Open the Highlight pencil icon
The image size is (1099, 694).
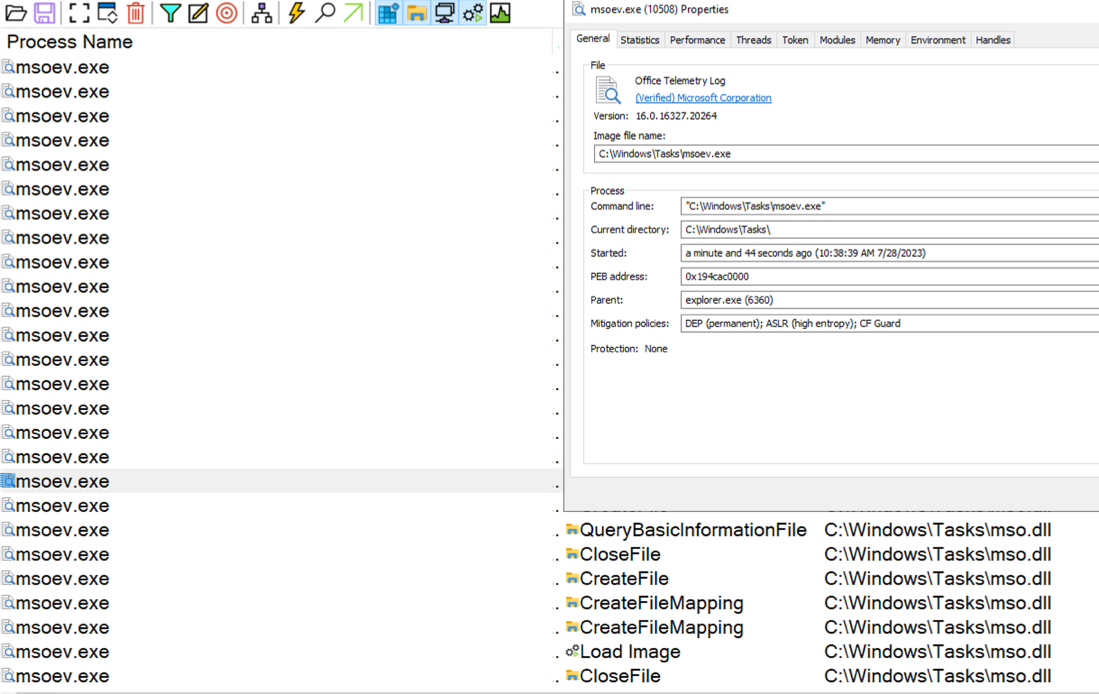click(198, 13)
